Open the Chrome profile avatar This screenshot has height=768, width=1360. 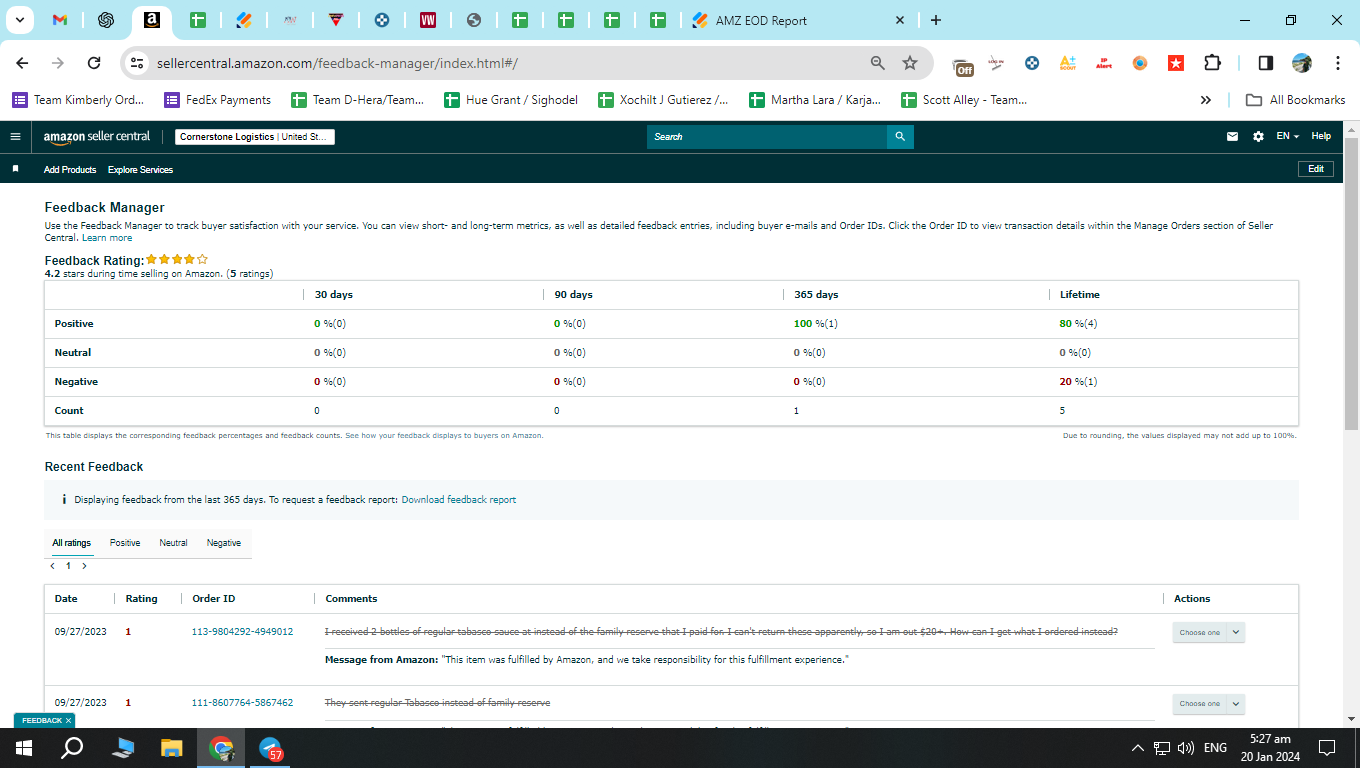point(1301,63)
